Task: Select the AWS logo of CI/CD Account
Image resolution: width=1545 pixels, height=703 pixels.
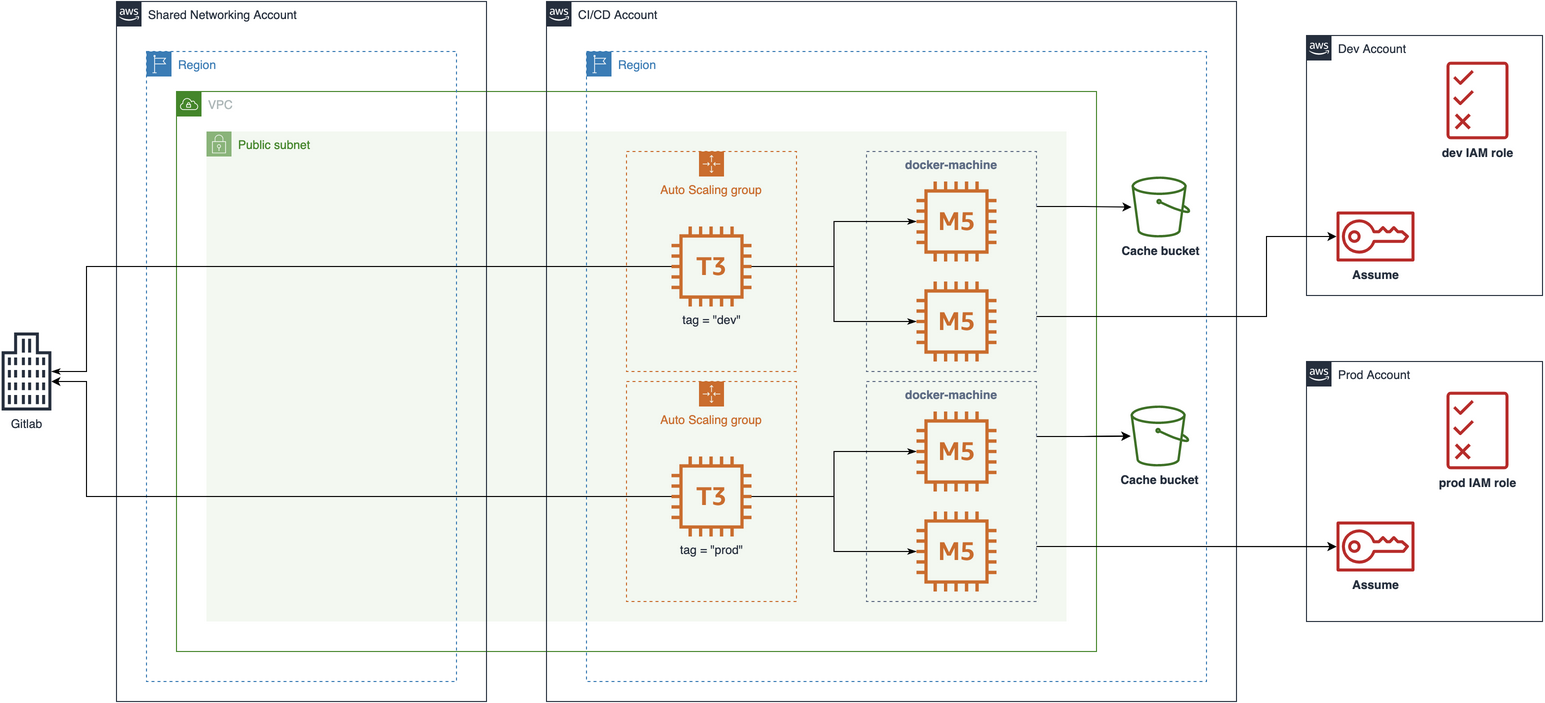Action: click(x=559, y=14)
